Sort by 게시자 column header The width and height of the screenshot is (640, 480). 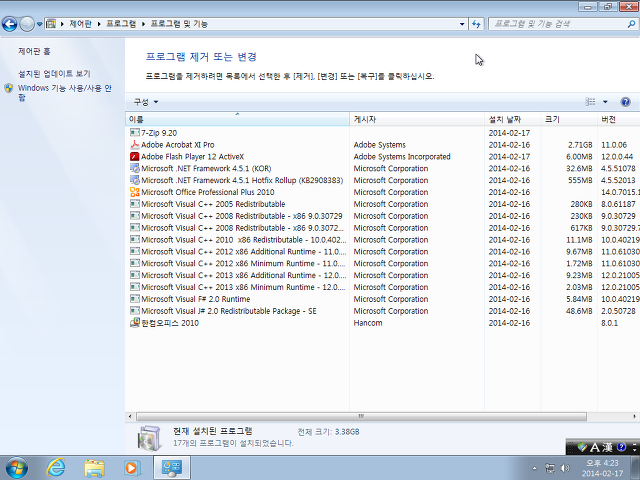point(417,119)
